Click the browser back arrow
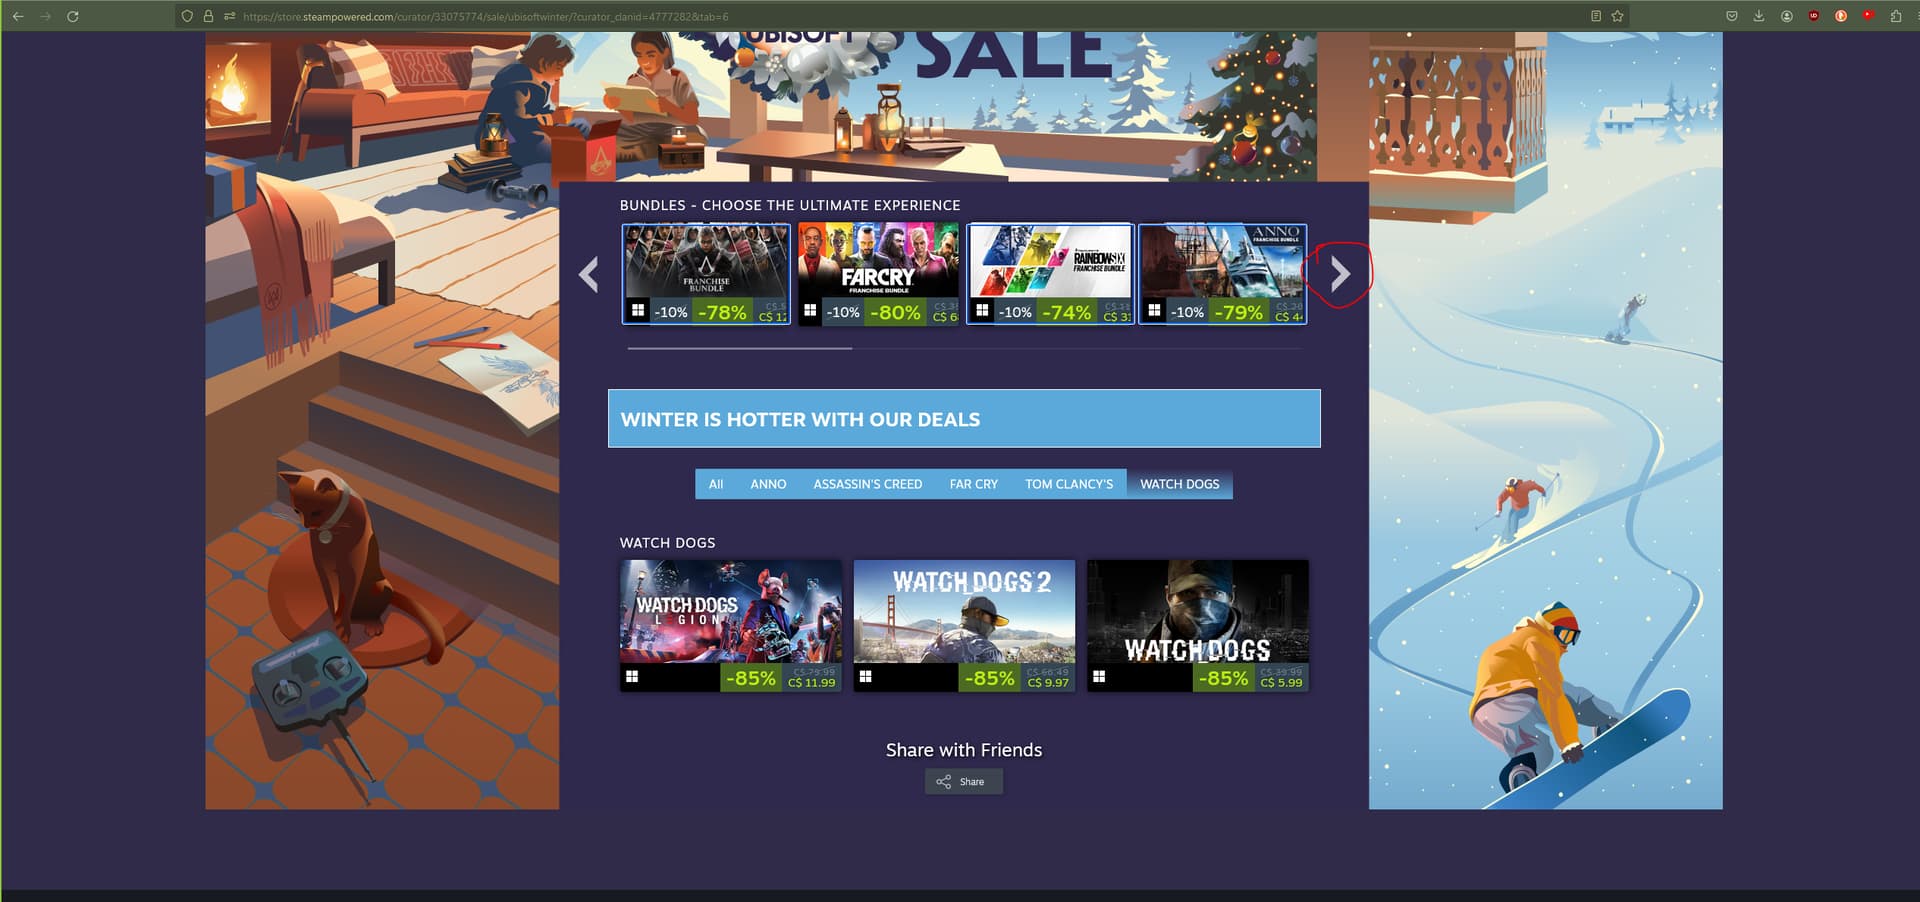Viewport: 1920px width, 902px height. 18,16
